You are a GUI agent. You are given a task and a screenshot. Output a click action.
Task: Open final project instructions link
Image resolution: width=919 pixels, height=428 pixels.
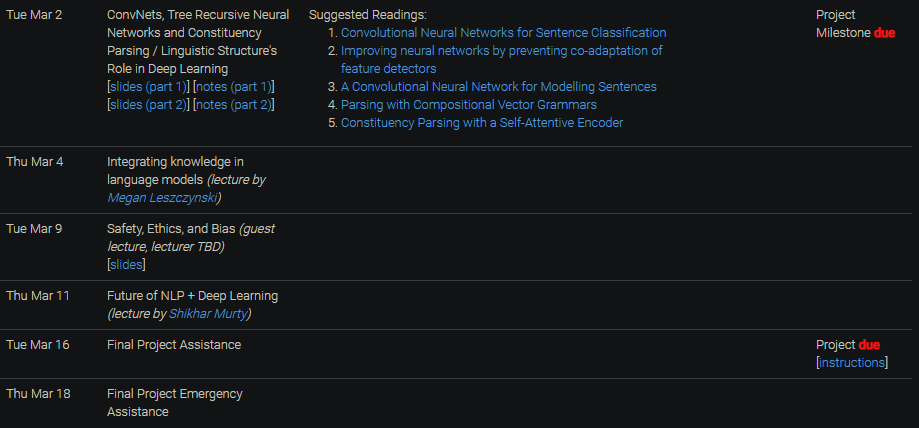point(852,363)
